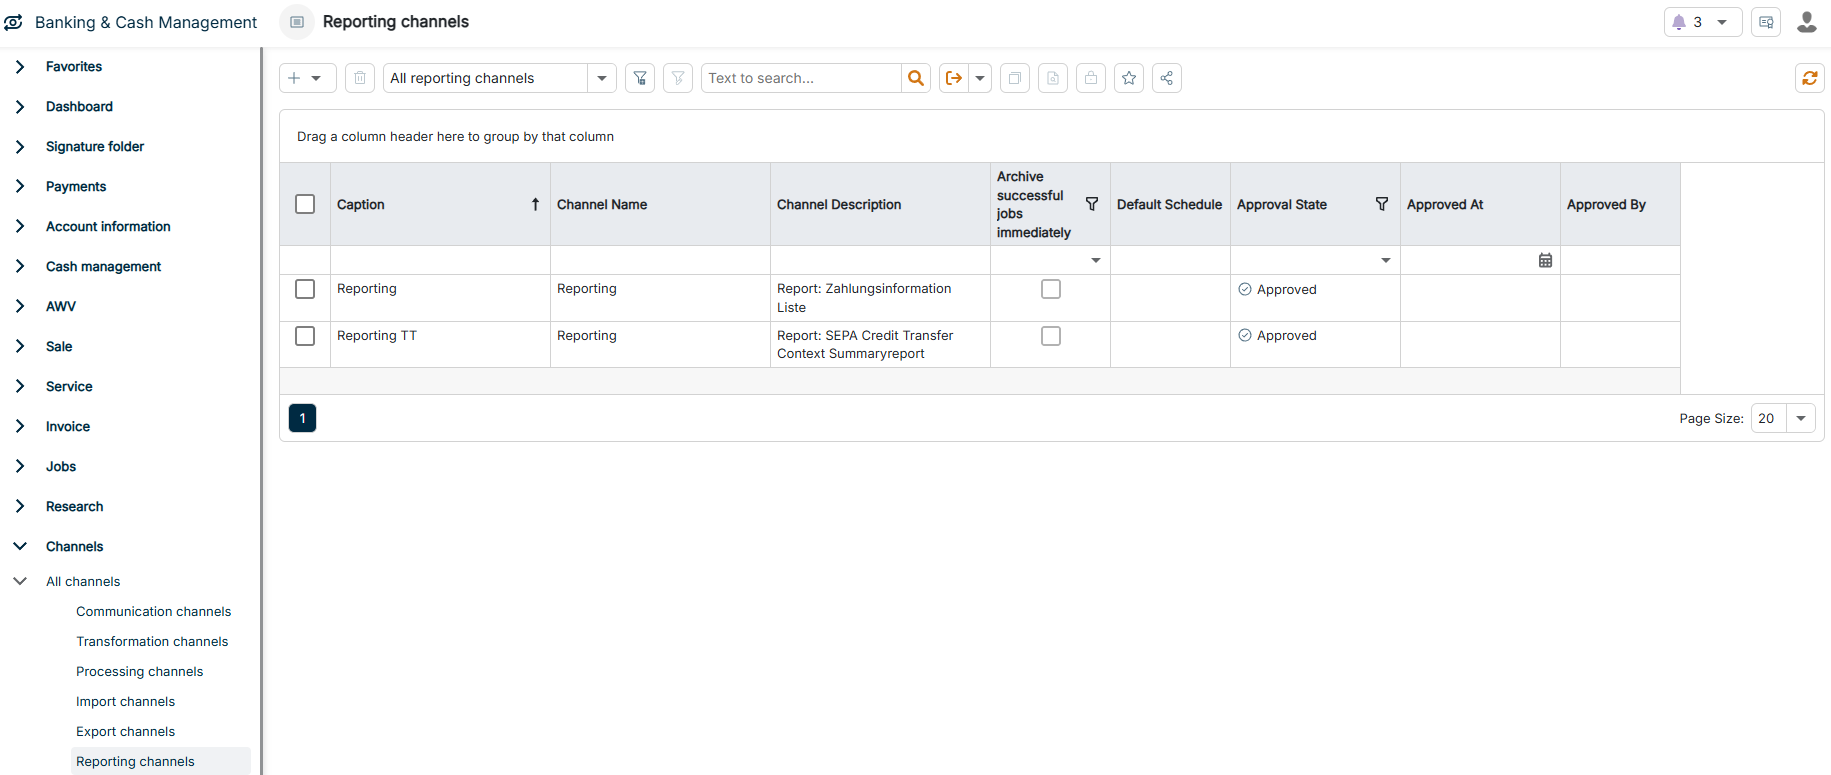Open Import channels
This screenshot has width=1831, height=775.
(x=125, y=701)
